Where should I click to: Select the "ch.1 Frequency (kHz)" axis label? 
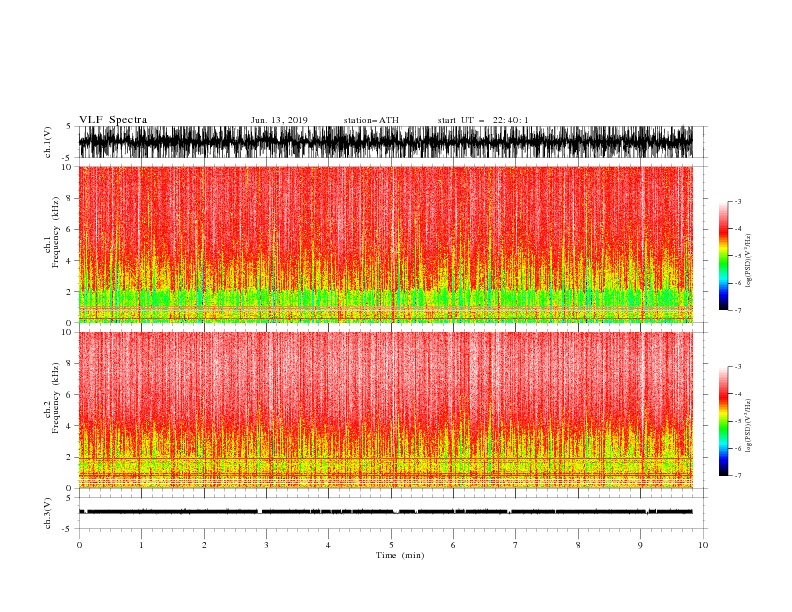point(52,244)
